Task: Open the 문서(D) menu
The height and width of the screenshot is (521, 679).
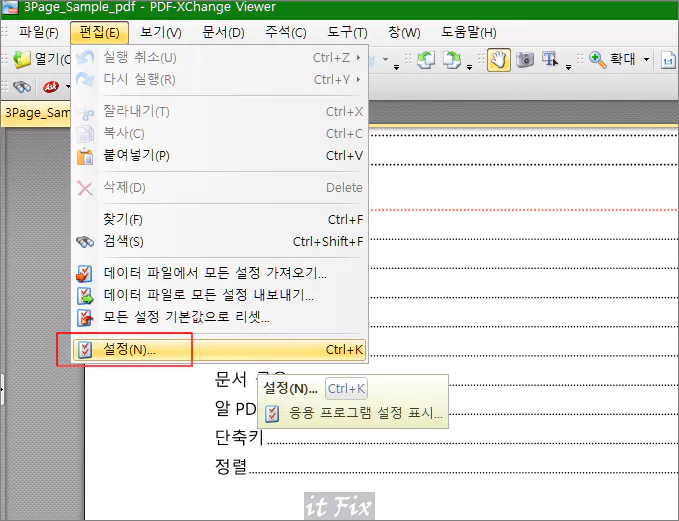Action: coord(223,32)
